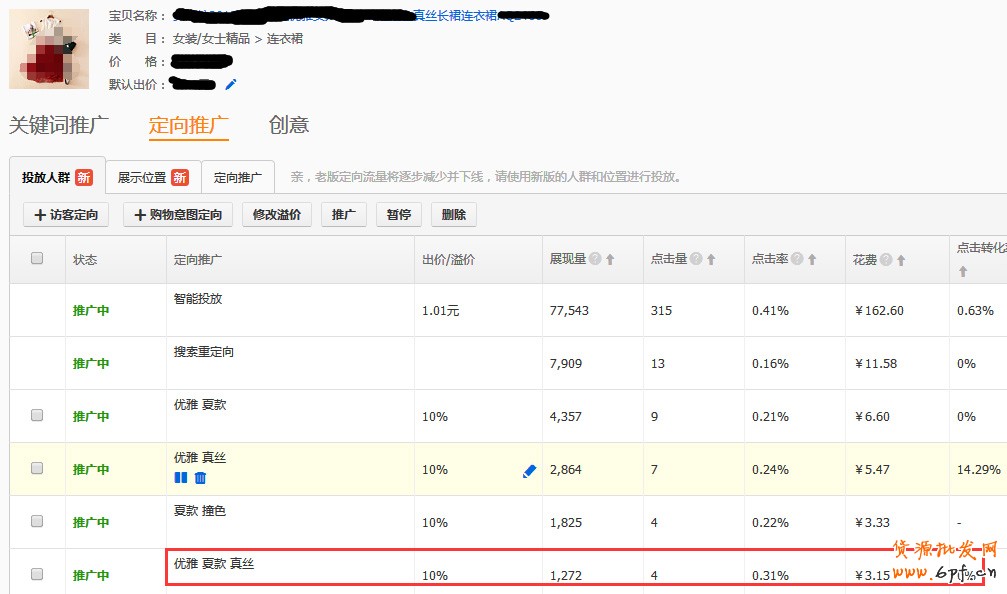The image size is (1007, 594).
Task: Click the trash icon under 优雅 真丝
Action: pos(200,478)
